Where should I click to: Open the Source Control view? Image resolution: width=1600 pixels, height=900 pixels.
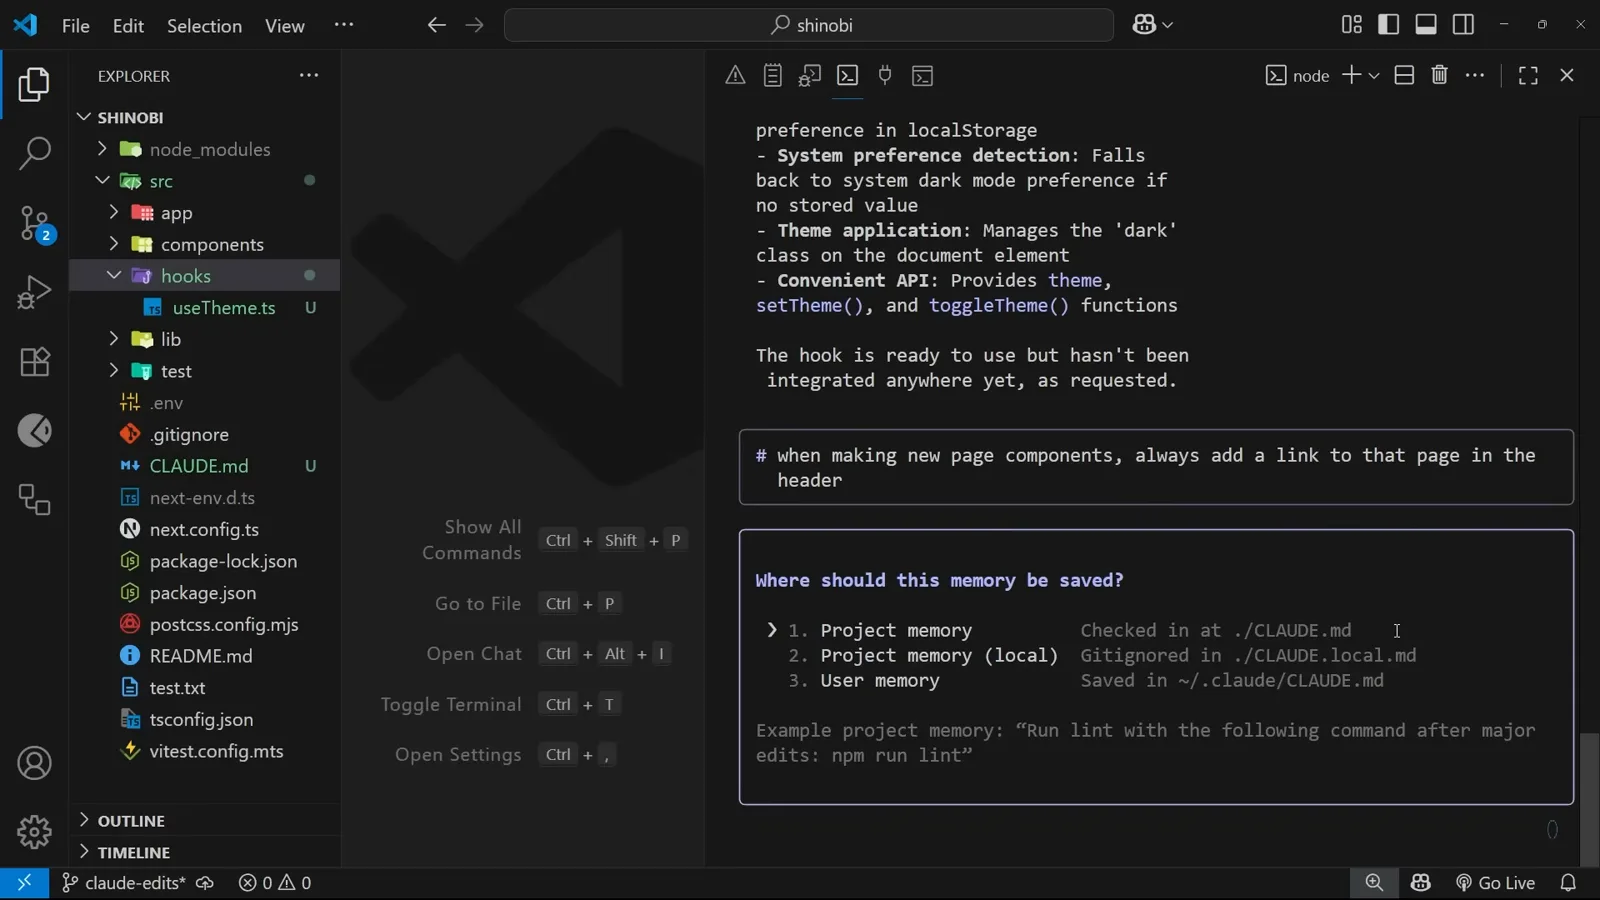tap(34, 223)
